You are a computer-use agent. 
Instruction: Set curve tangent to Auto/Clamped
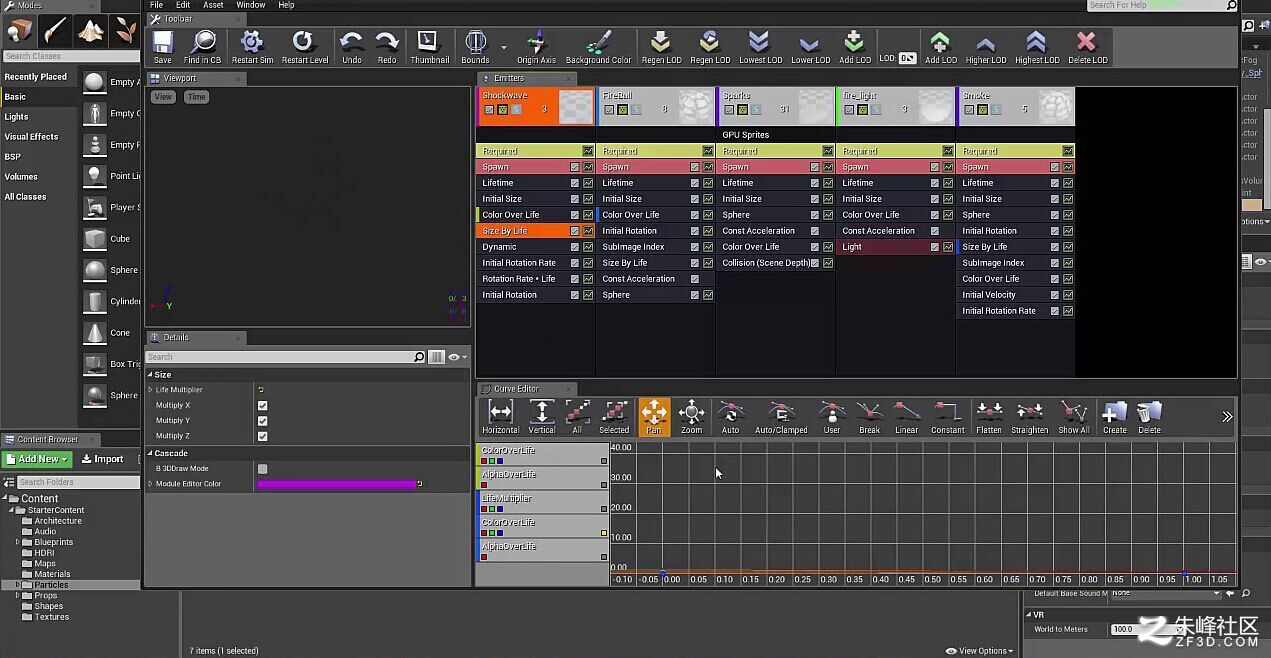781,417
